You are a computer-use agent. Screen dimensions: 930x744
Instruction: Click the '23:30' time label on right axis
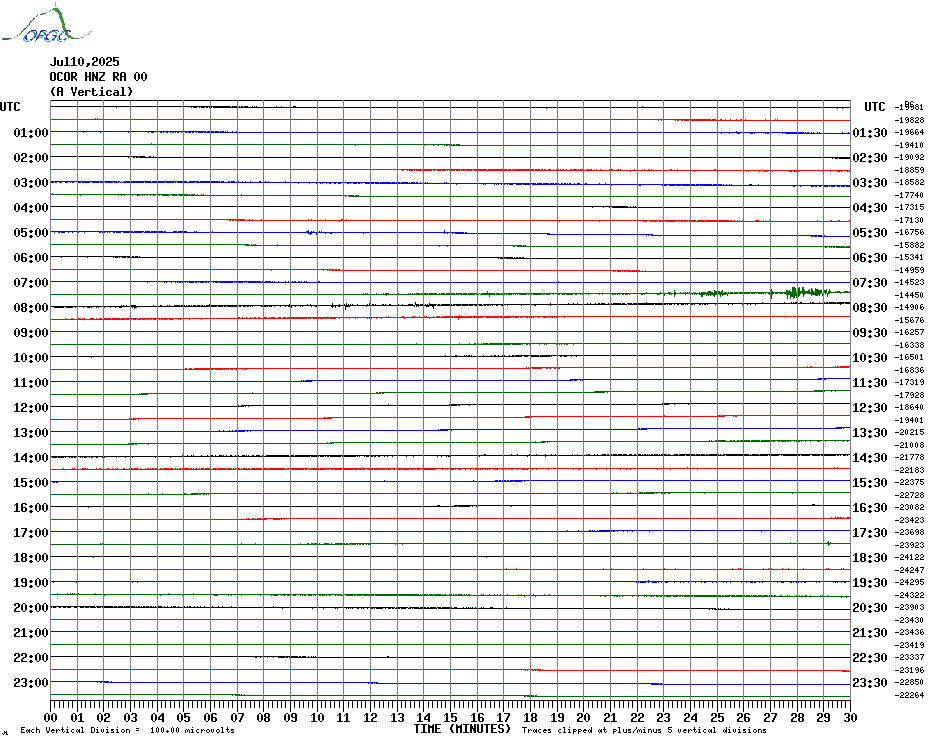click(870, 683)
